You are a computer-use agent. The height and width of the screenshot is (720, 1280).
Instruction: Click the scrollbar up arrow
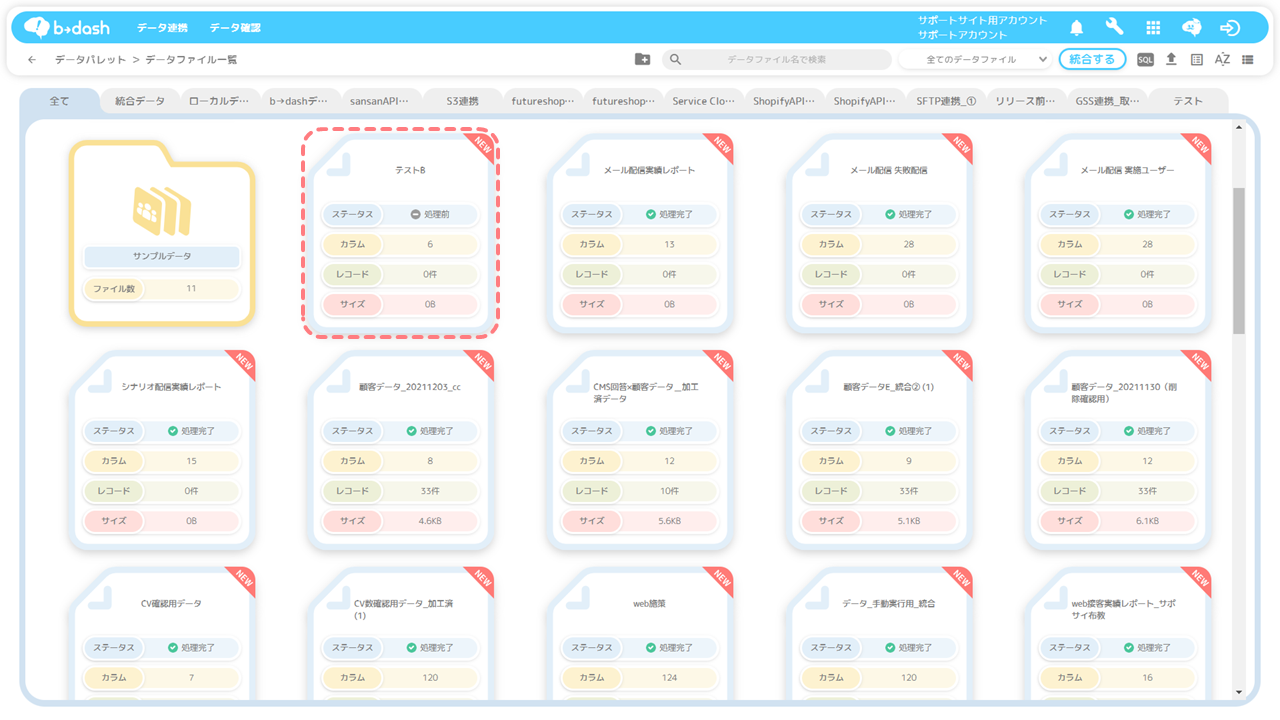coord(1239,127)
